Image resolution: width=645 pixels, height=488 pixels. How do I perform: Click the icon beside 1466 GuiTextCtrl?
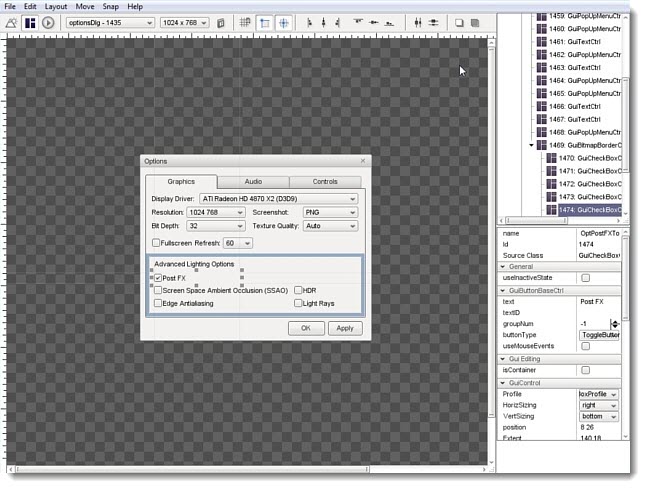(540, 106)
